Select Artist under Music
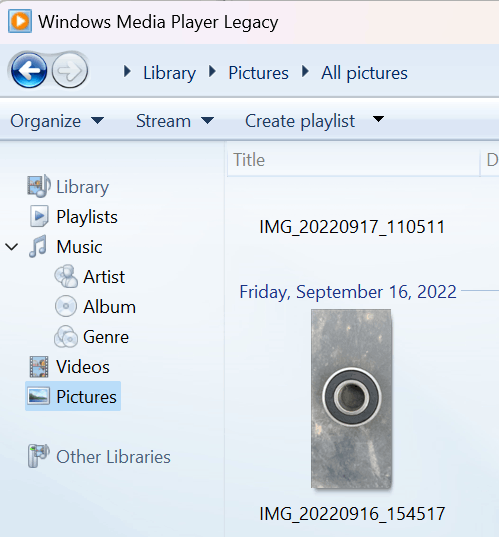Screen dimensions: 499x537 pyautogui.click(x=104, y=277)
